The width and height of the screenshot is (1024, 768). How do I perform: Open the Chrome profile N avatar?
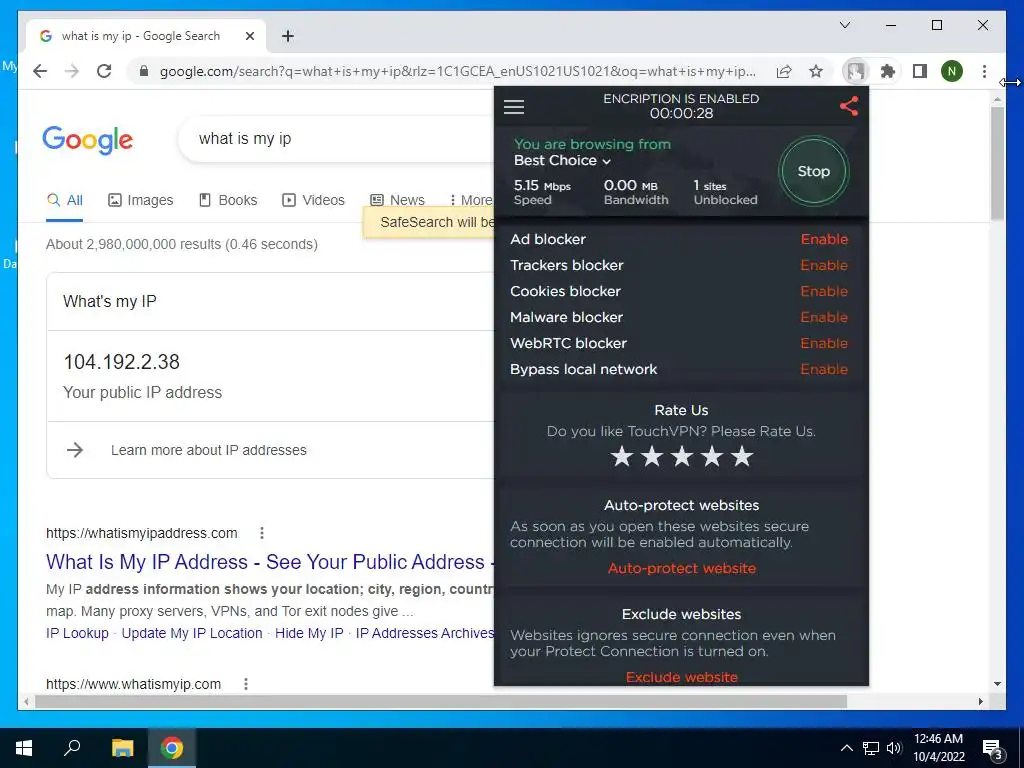coord(952,71)
